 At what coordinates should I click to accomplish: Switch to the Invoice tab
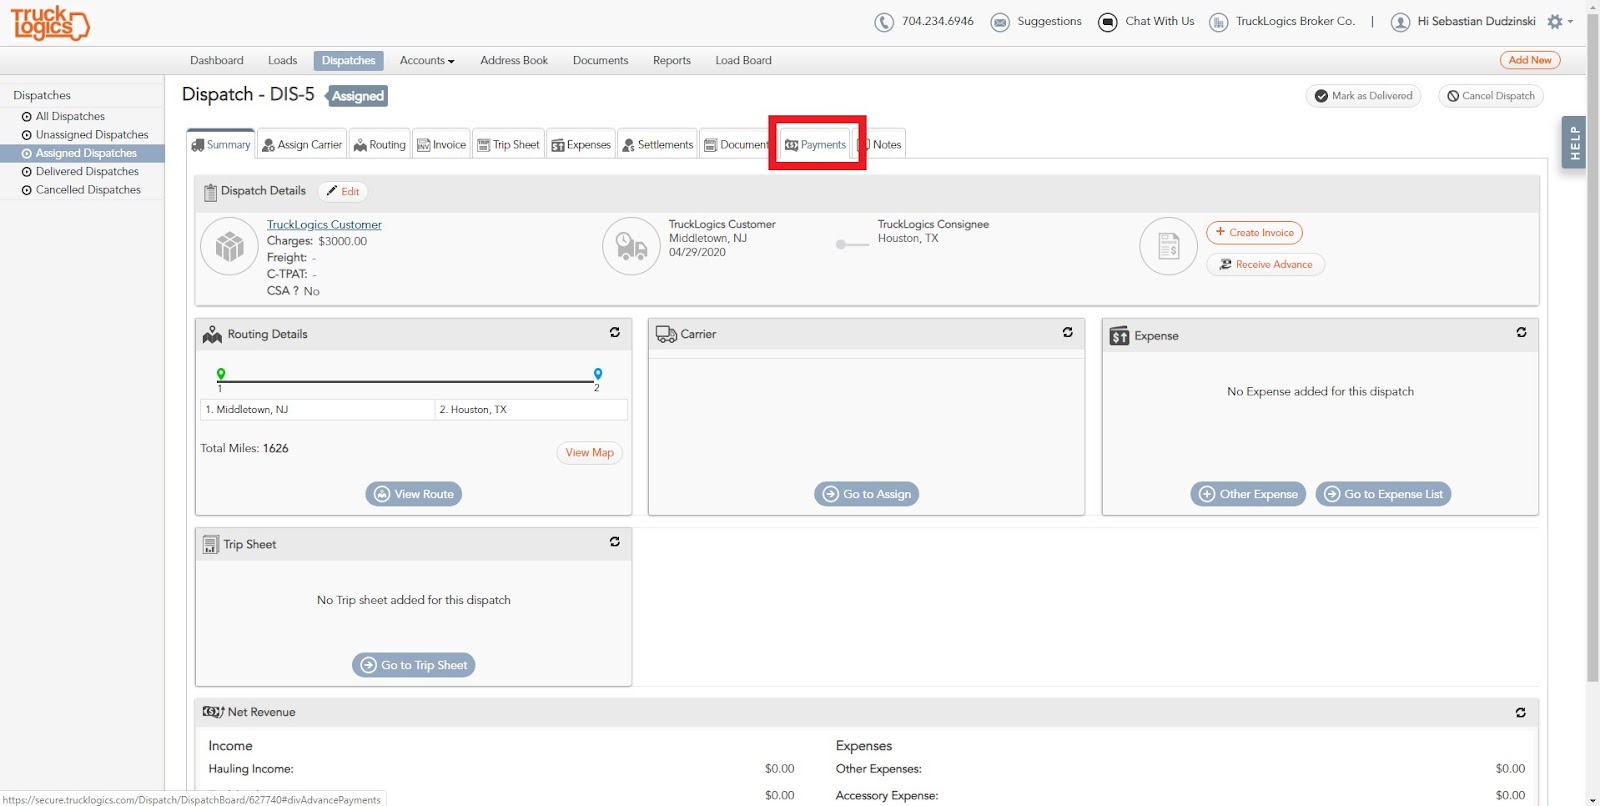click(x=442, y=145)
